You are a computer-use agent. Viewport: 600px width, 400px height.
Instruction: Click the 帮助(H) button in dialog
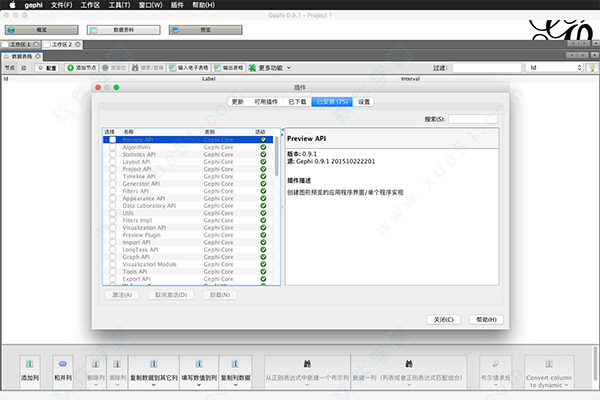[486, 320]
